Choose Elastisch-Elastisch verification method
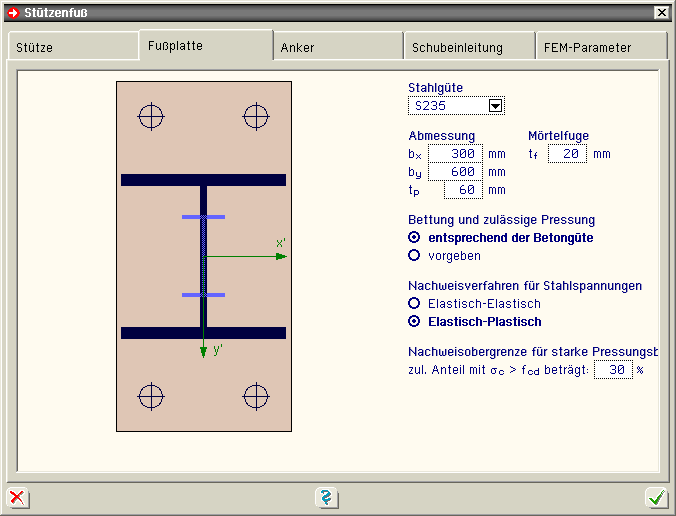676x516 pixels. point(414,303)
